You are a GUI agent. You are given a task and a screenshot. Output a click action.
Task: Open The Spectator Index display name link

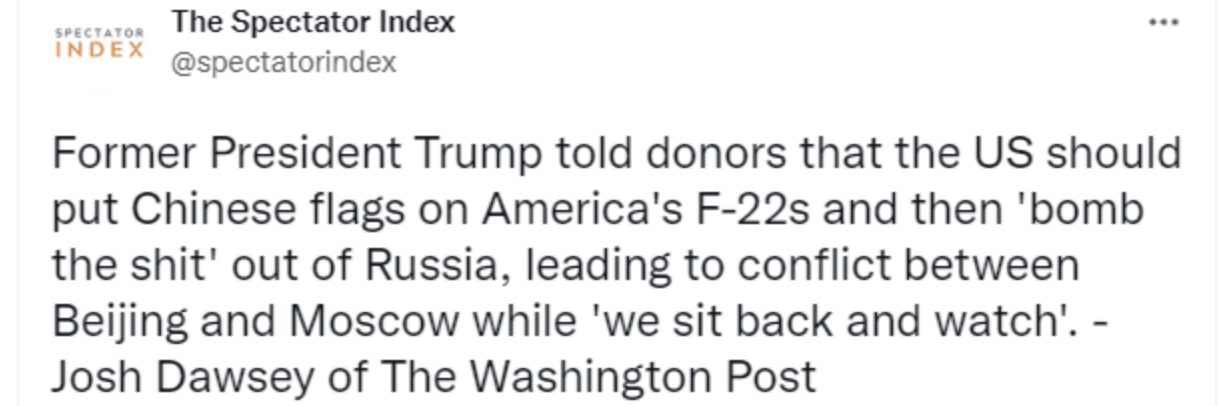pyautogui.click(x=313, y=21)
